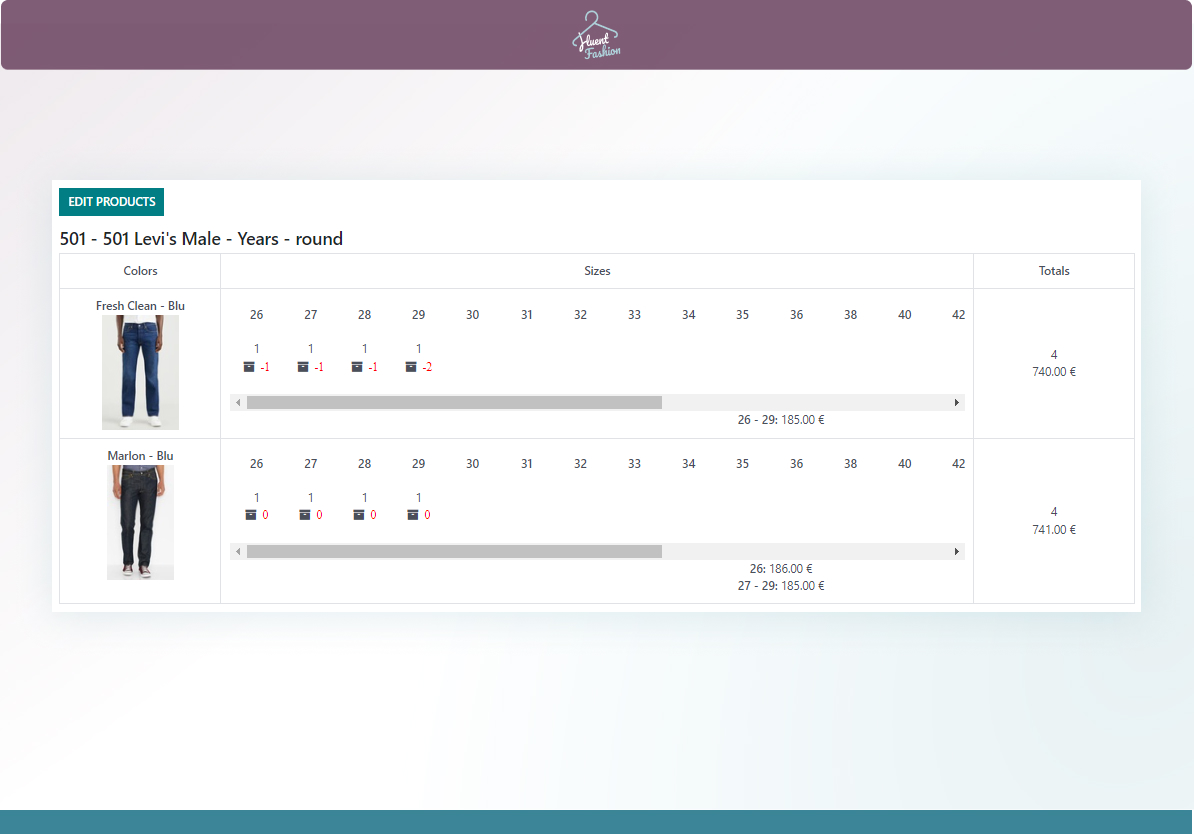Click stock box icon for Marlon size 28
Image resolution: width=1194 pixels, height=834 pixels.
point(359,515)
